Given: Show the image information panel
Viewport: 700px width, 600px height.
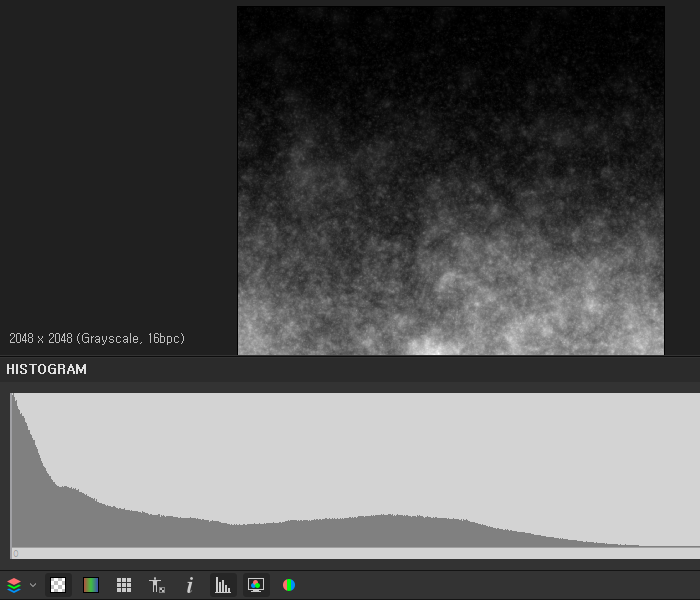Looking at the screenshot, I should pos(190,585).
